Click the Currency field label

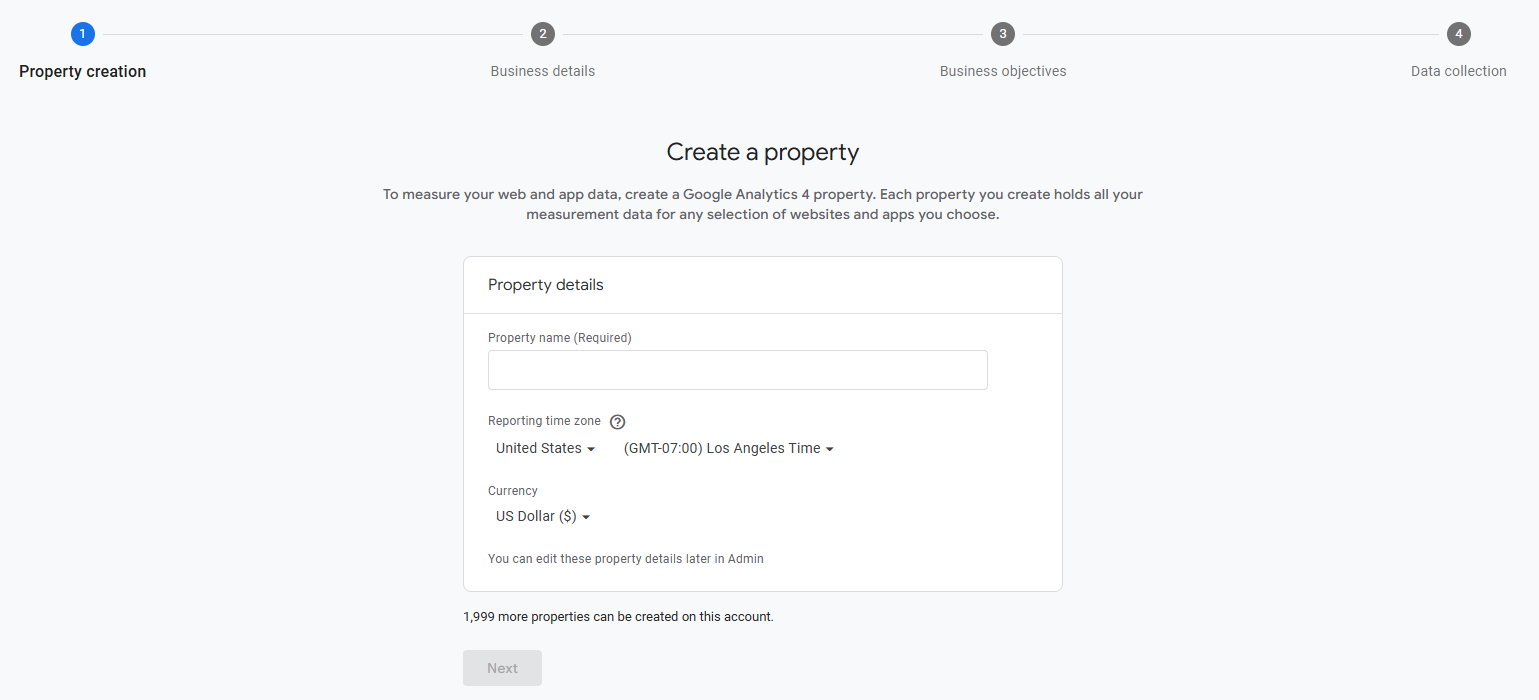(513, 491)
